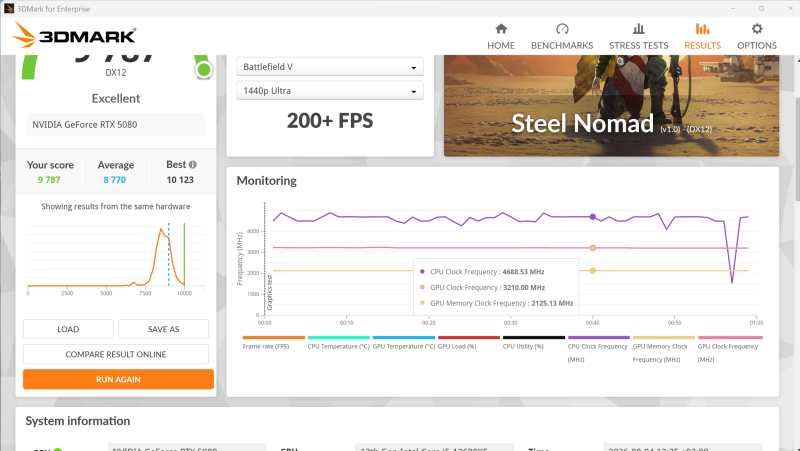
Task: Toggle GPU Temperature legend series
Action: (404, 343)
